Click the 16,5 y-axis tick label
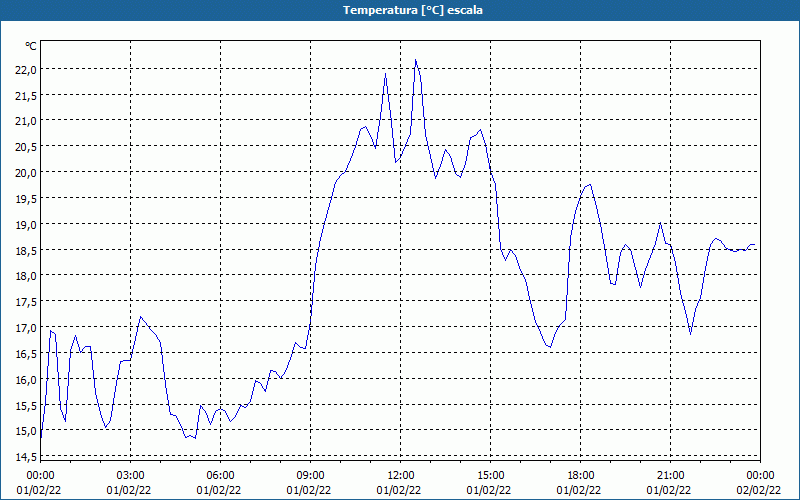This screenshot has width=800, height=500. 26,354
